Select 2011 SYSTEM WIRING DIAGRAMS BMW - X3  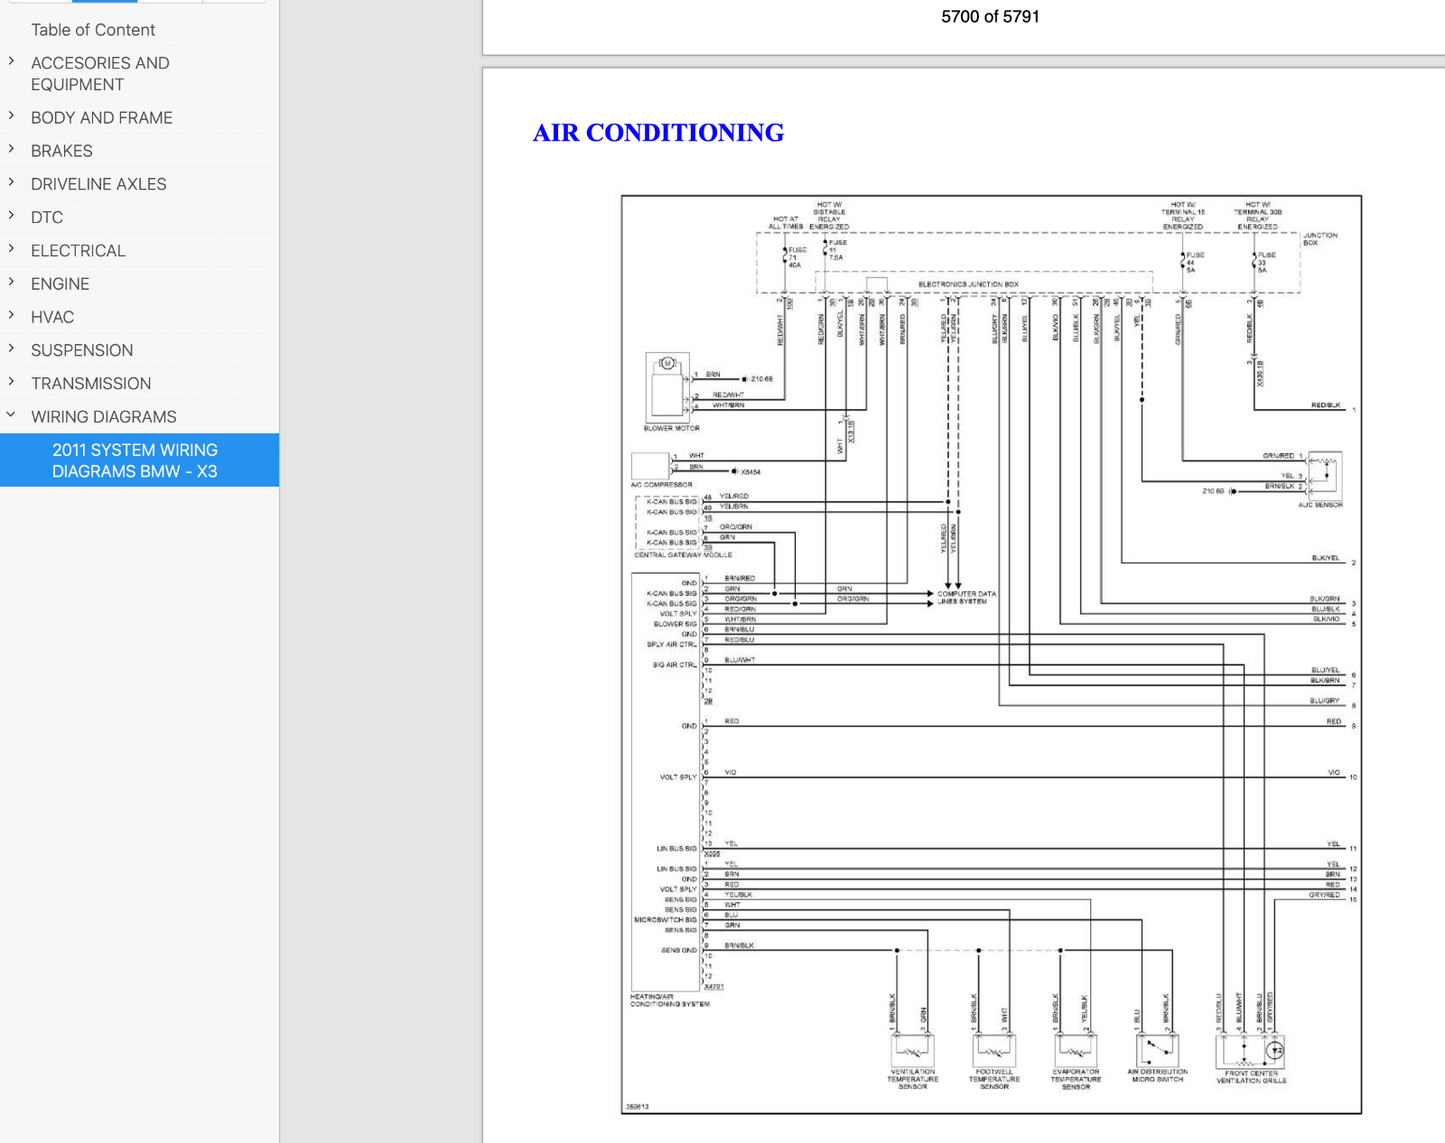(135, 460)
